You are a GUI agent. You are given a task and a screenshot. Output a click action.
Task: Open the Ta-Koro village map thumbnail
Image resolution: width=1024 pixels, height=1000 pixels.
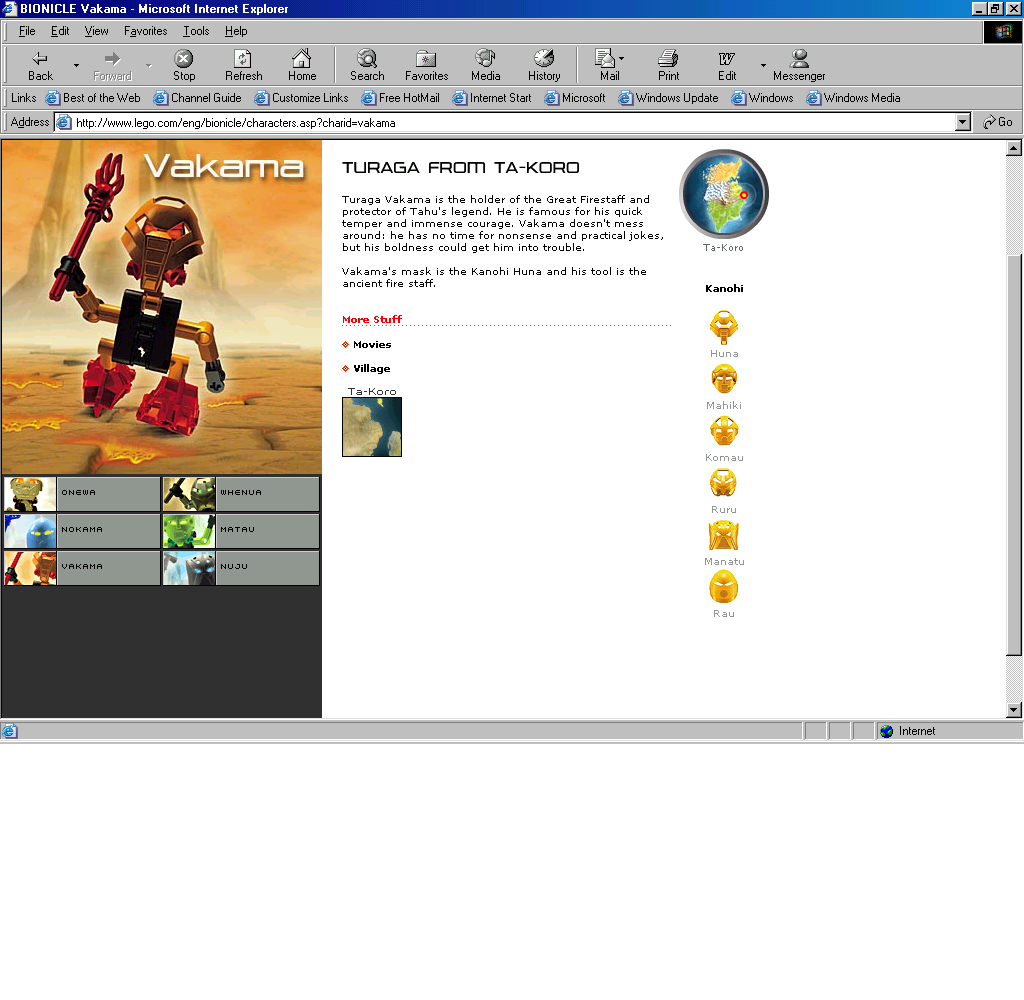pos(372,427)
